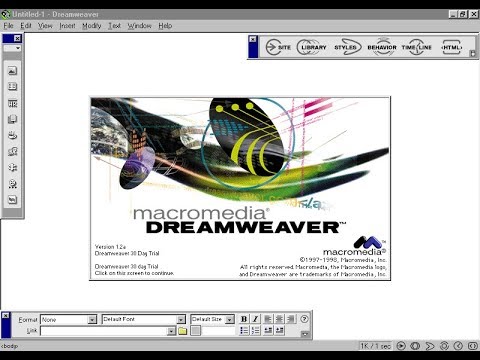Align text right in property inspector
Screen dimensions: 480x360
point(291,319)
